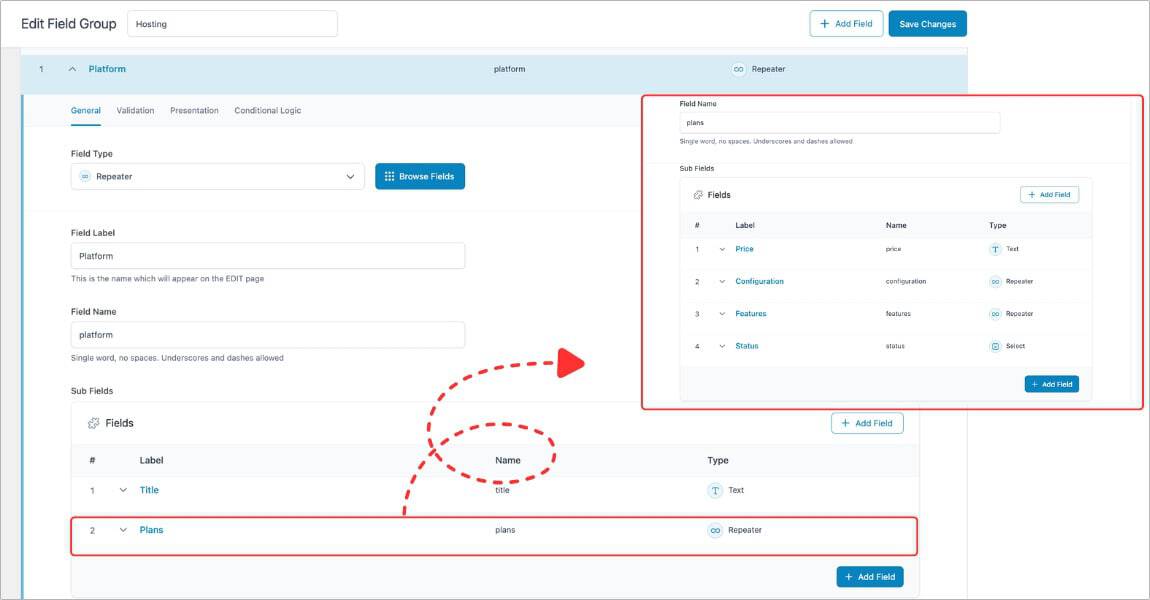
Task: Open the Status sub field link
Action: (x=747, y=346)
